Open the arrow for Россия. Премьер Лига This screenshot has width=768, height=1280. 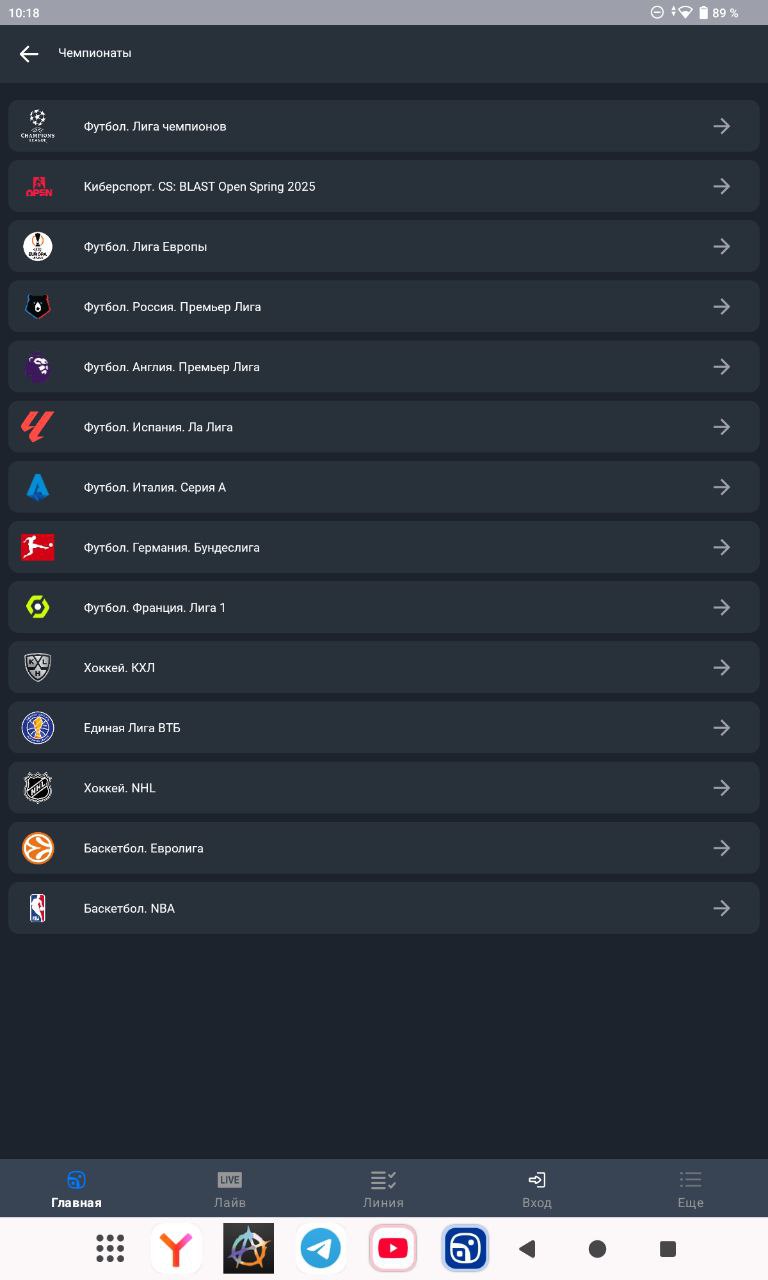pyautogui.click(x=721, y=307)
